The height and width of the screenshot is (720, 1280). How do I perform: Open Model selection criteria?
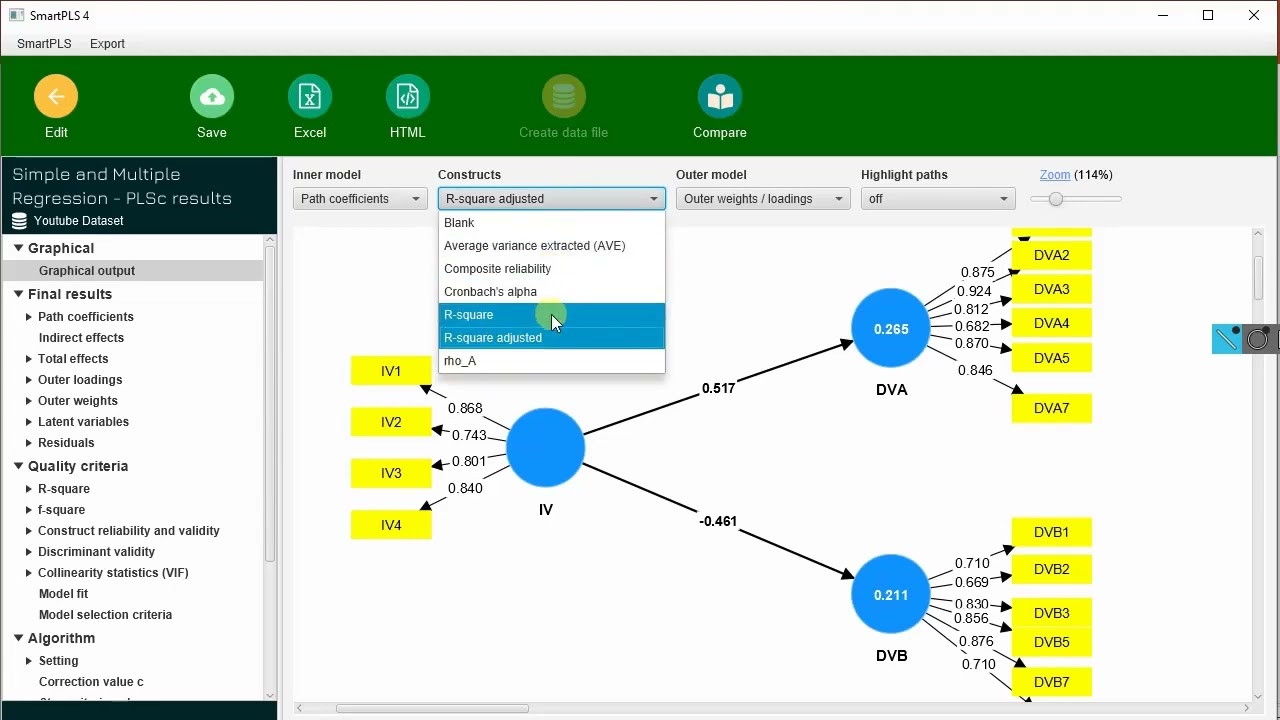point(105,615)
